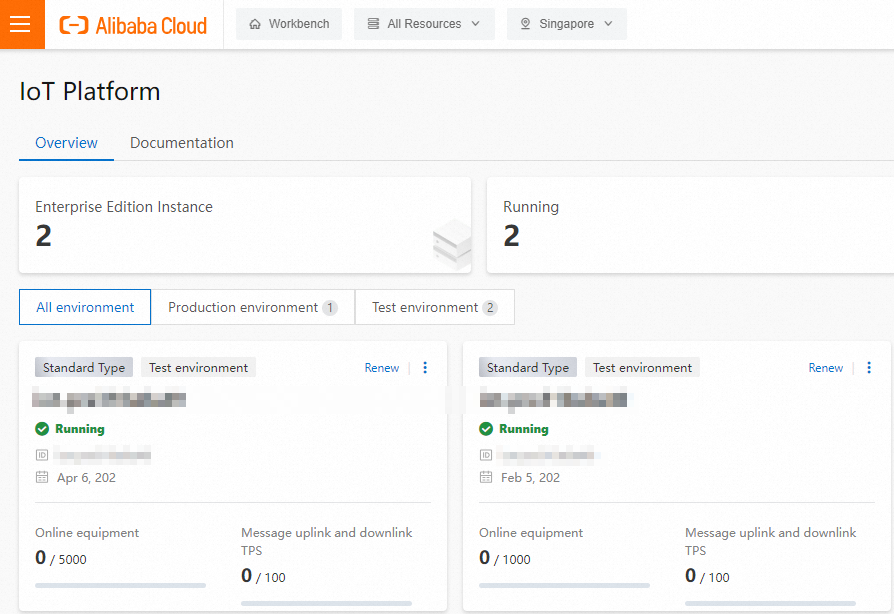894x614 pixels.
Task: Open the hamburger navigation menu
Action: pyautogui.click(x=22, y=24)
